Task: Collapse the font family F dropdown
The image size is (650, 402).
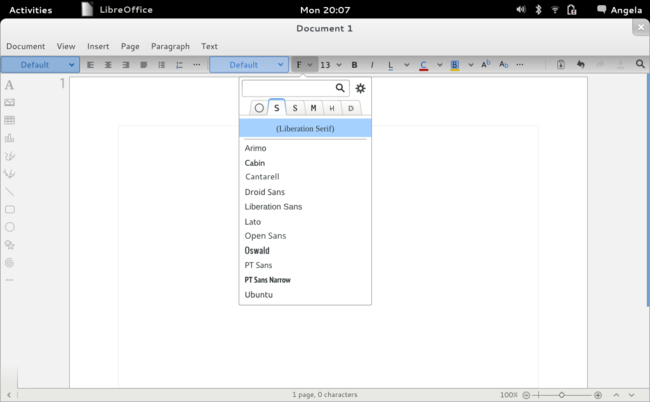Action: pyautogui.click(x=304, y=65)
